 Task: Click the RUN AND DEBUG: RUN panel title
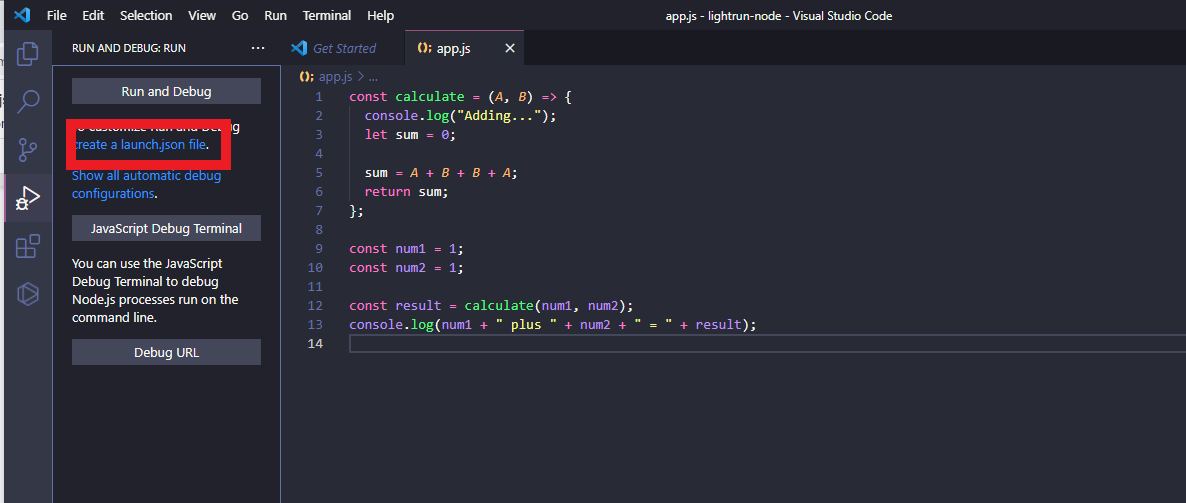point(129,48)
